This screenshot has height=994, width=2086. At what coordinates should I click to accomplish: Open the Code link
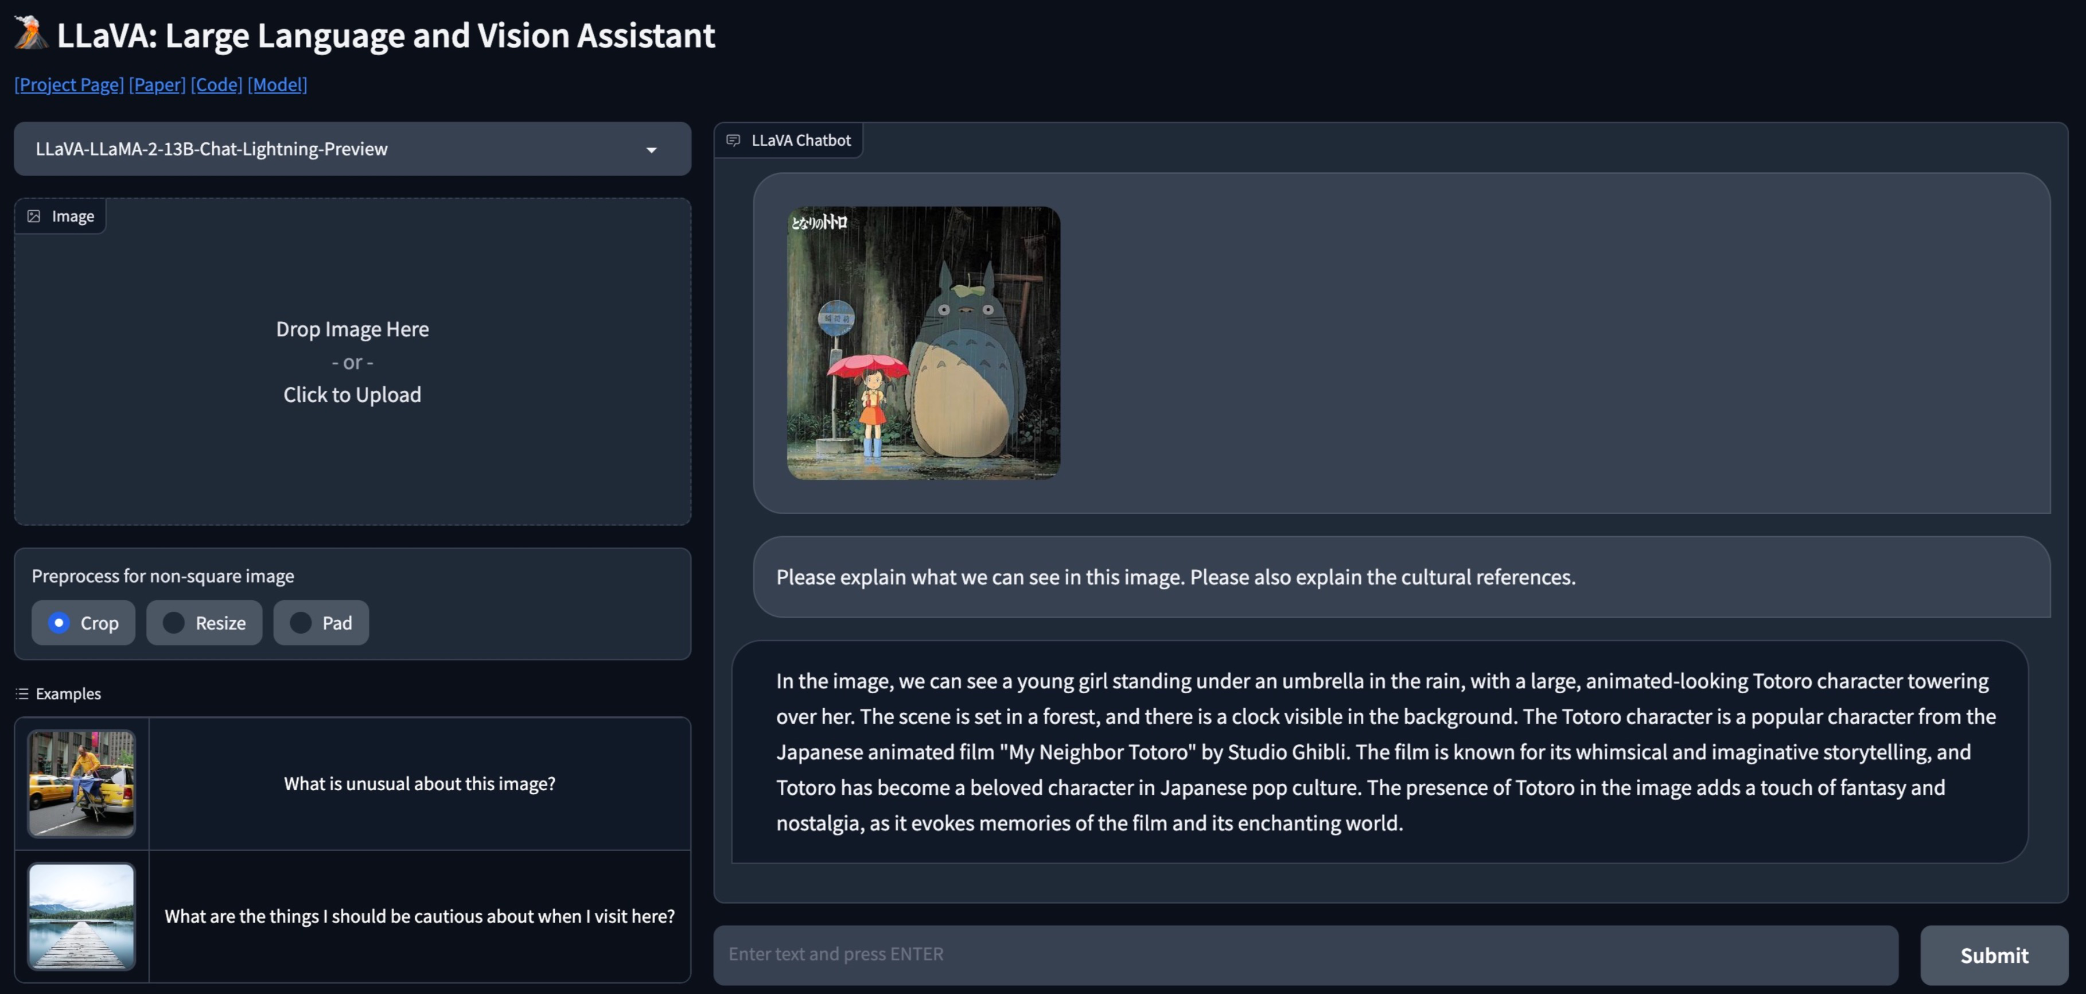point(217,84)
